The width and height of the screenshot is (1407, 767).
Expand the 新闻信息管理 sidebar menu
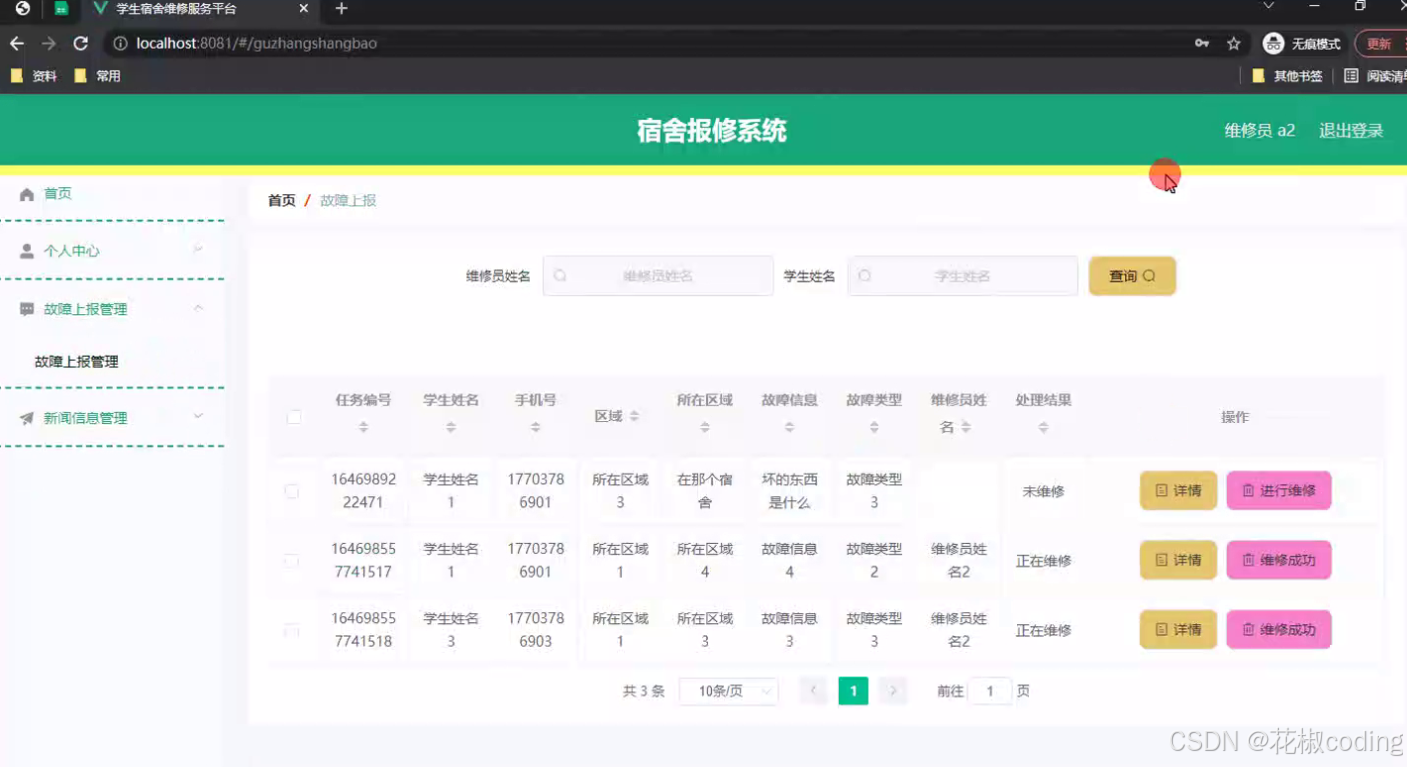pos(198,416)
